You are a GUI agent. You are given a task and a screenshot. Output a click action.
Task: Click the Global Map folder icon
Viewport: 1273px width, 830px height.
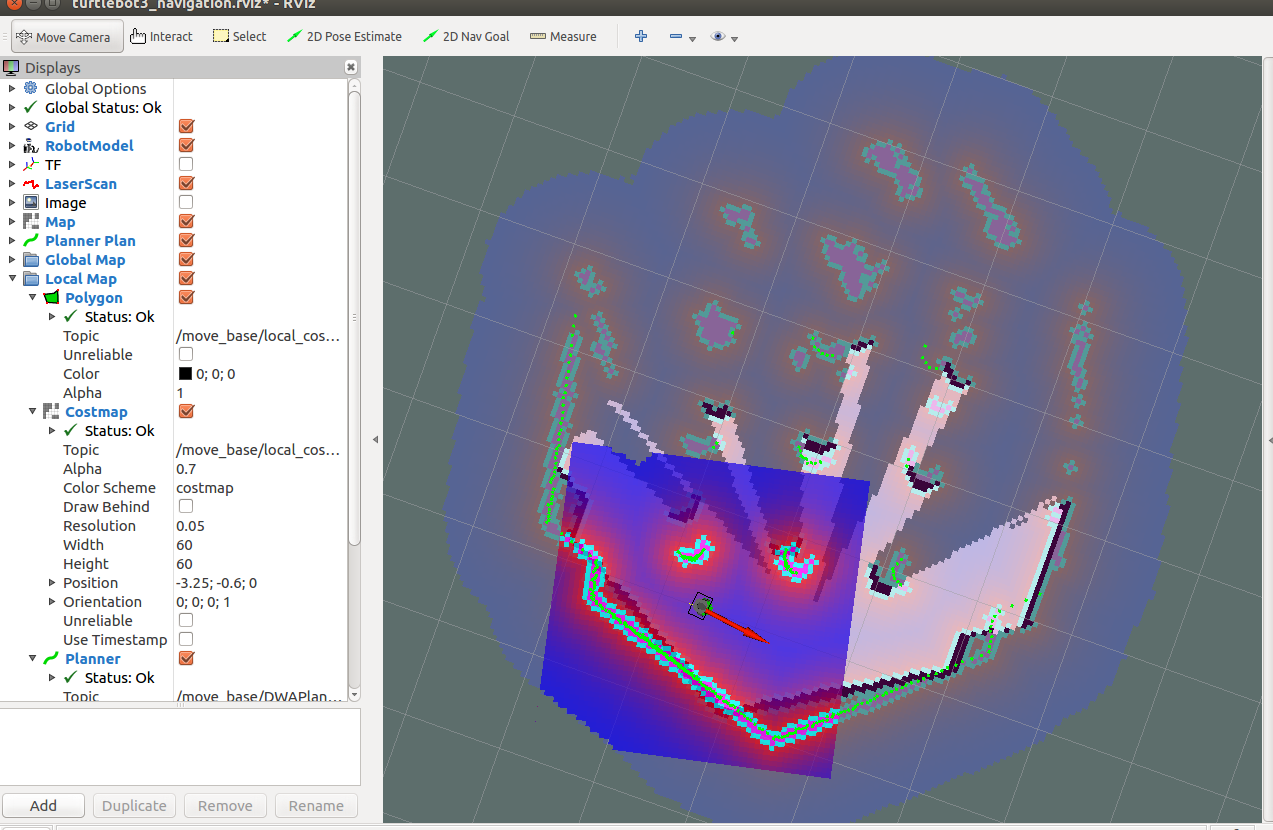click(x=30, y=259)
